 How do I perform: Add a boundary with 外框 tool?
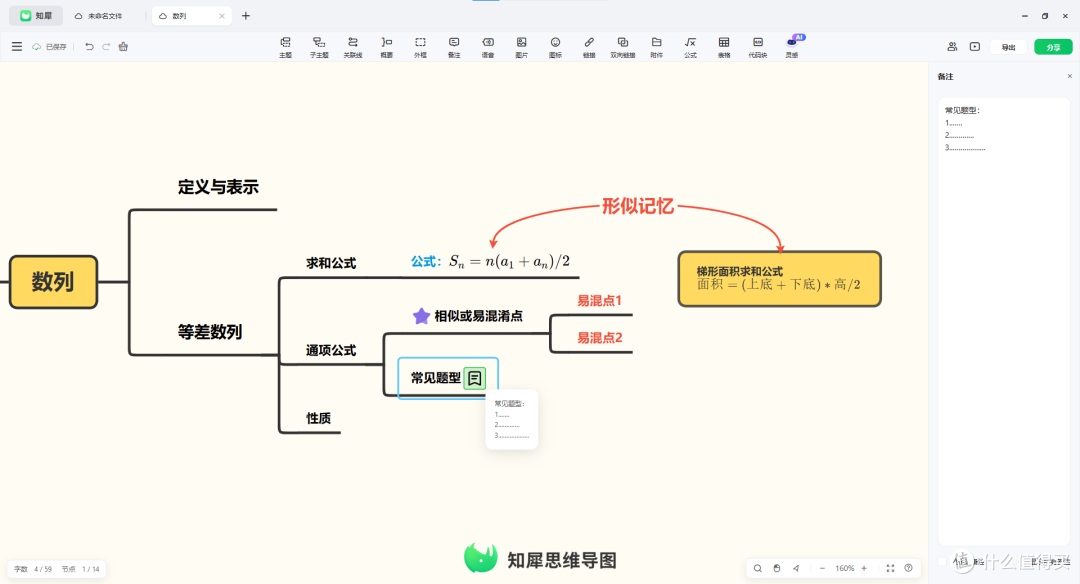(x=420, y=47)
